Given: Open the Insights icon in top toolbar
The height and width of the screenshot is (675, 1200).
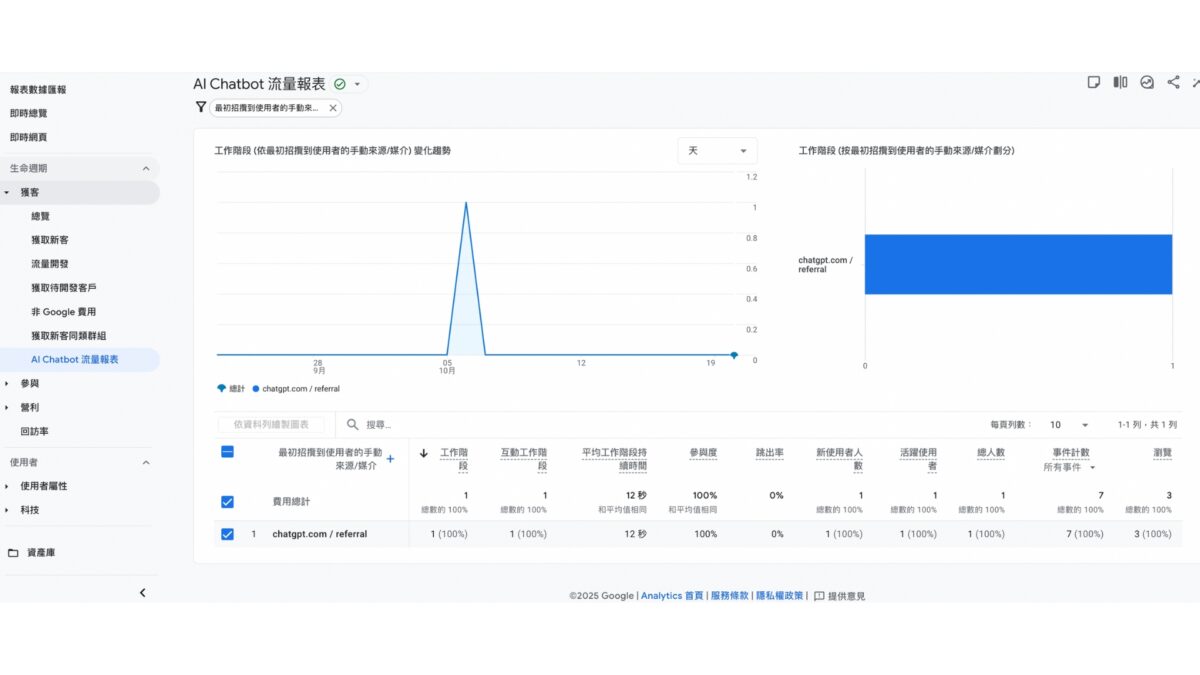Looking at the screenshot, I should (1147, 82).
